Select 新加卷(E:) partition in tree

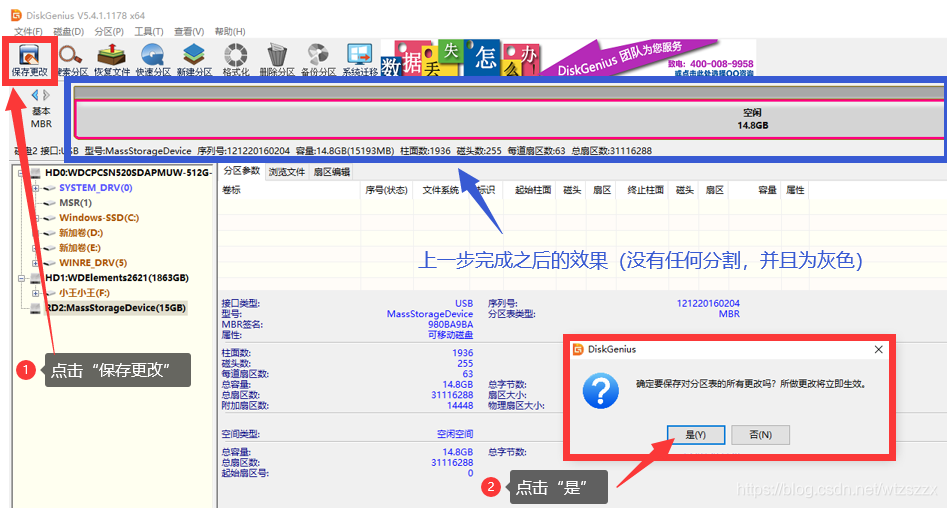coord(80,248)
